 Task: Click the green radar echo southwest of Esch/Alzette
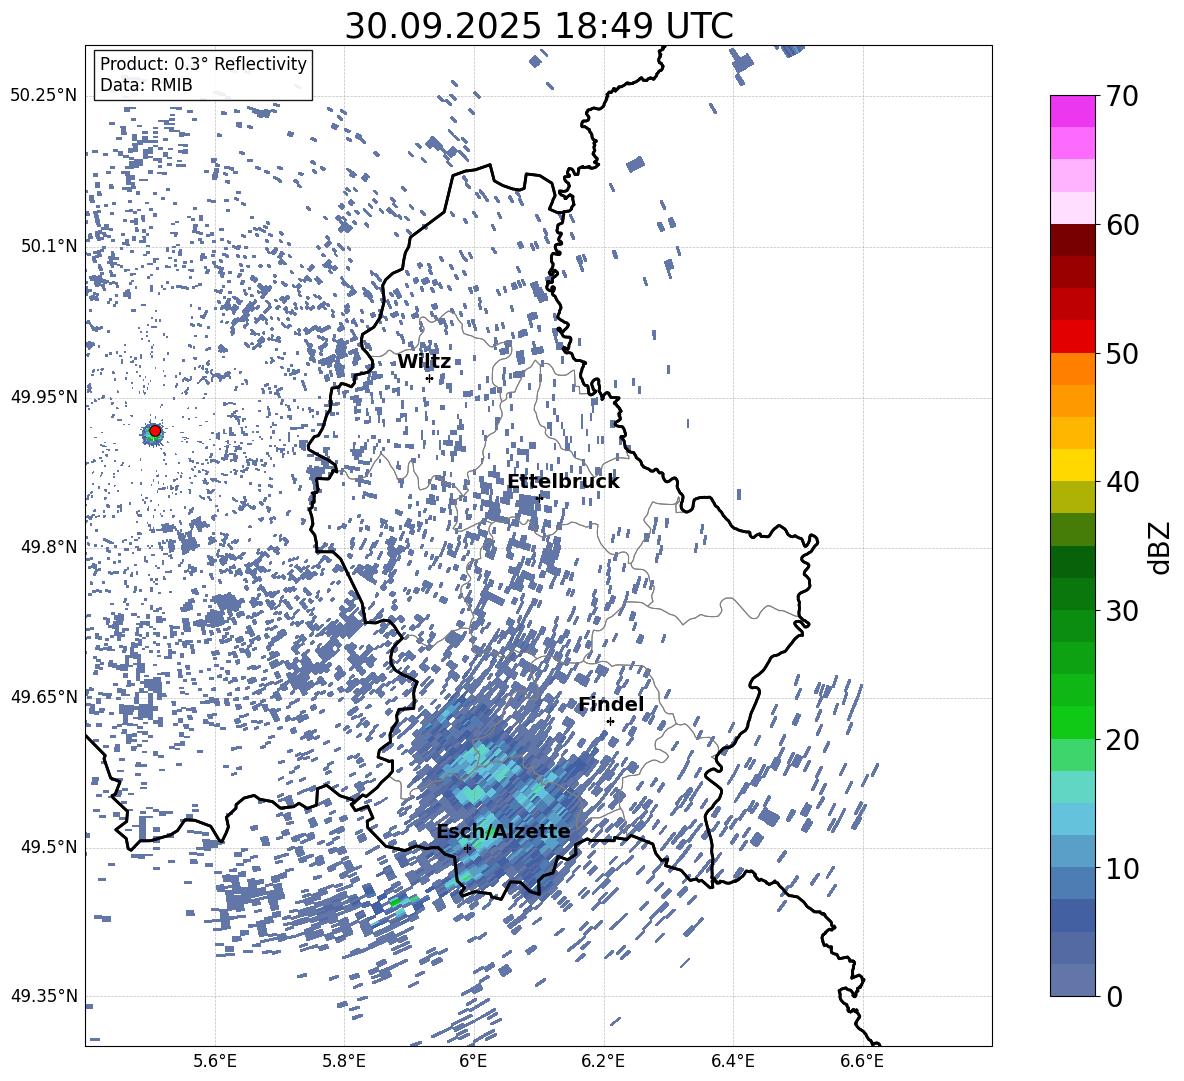pyautogui.click(x=395, y=902)
